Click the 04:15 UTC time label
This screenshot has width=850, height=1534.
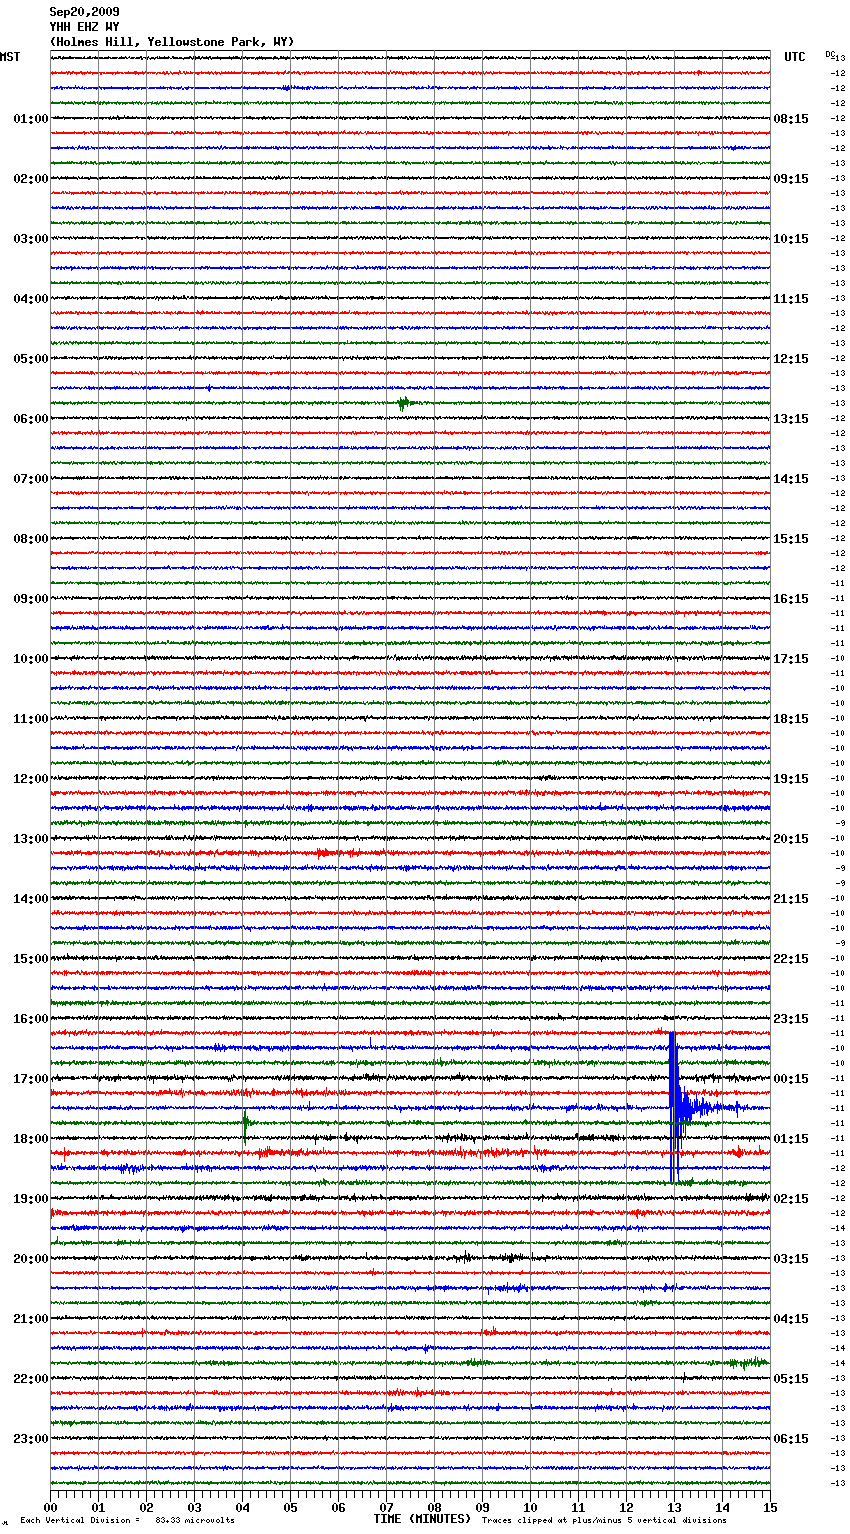tap(791, 1319)
